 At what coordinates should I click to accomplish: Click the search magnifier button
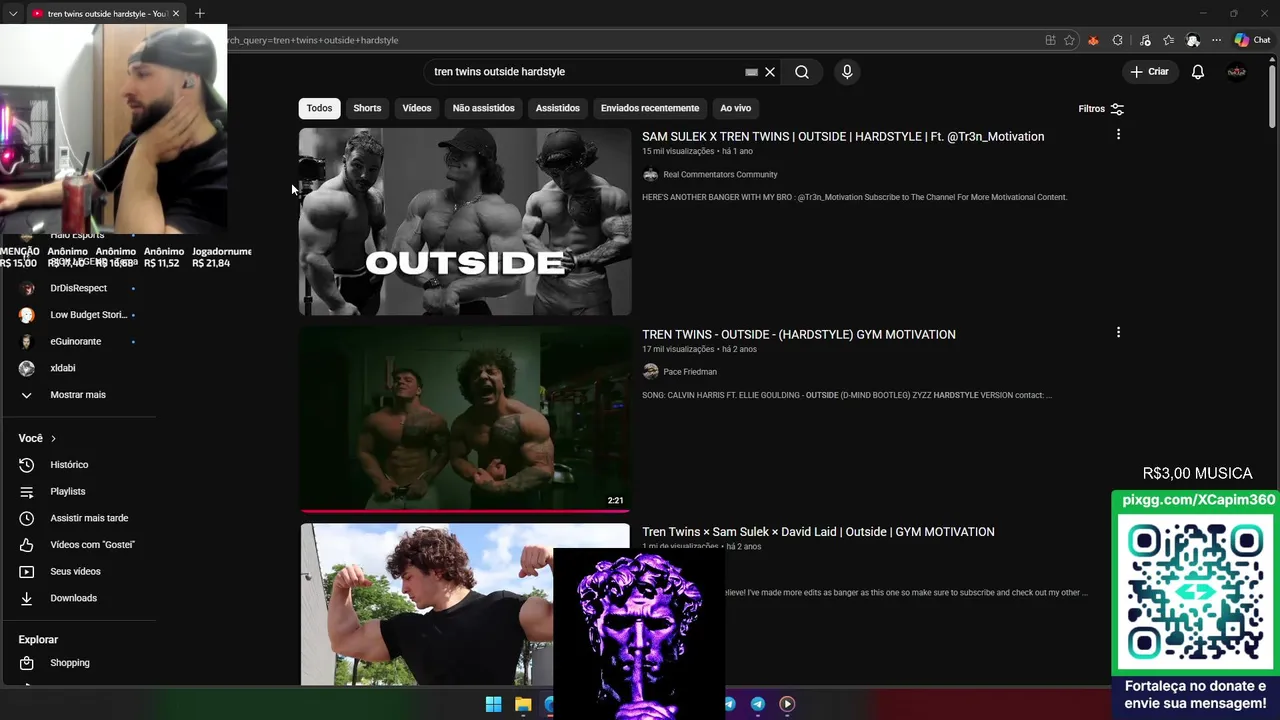pos(802,72)
